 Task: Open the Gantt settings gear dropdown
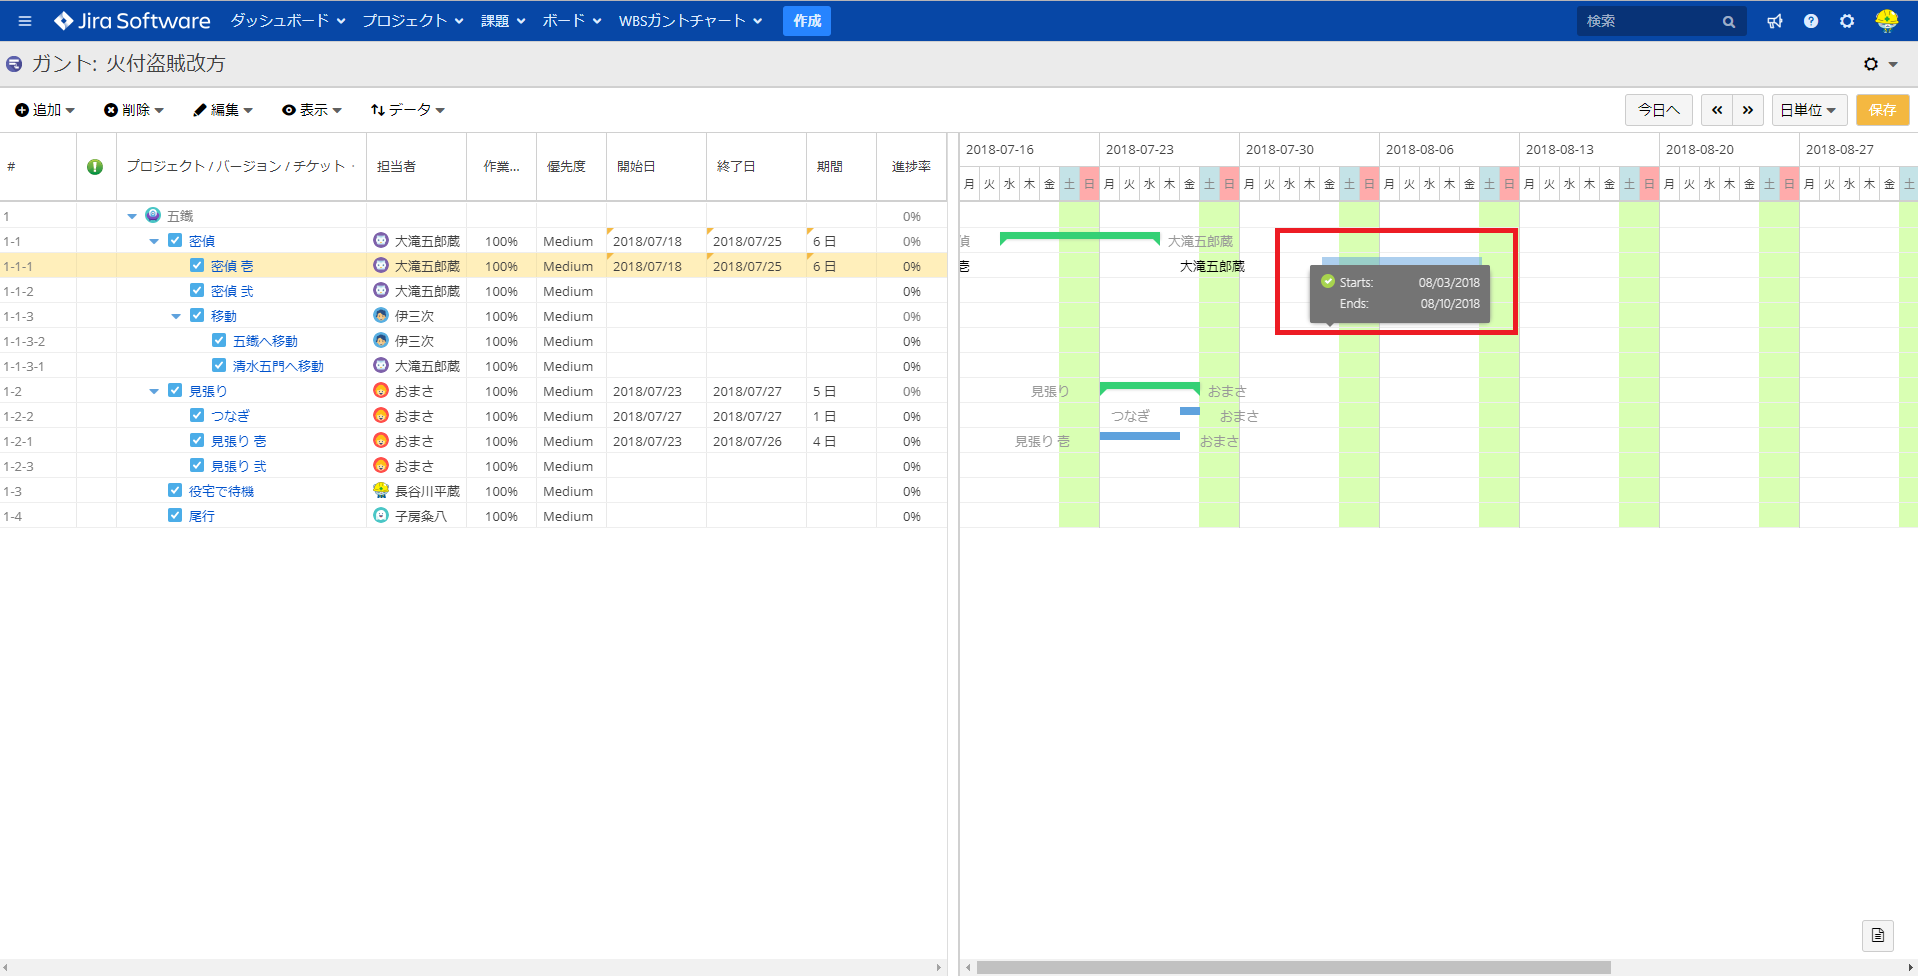[x=1880, y=64]
